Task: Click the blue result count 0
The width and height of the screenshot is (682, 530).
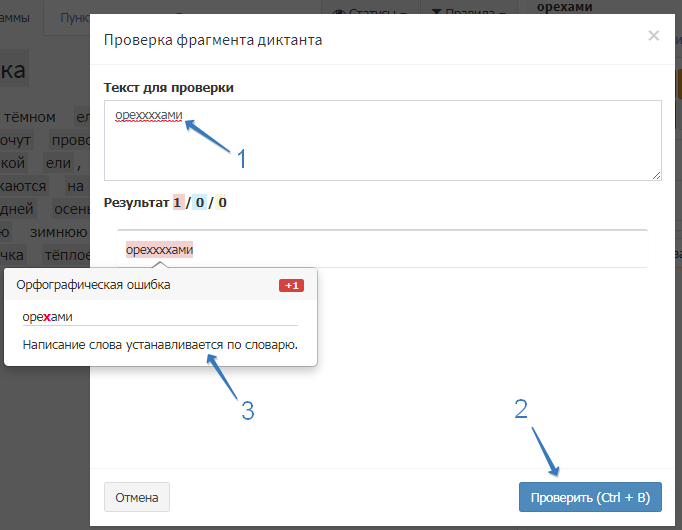Action: coord(200,203)
